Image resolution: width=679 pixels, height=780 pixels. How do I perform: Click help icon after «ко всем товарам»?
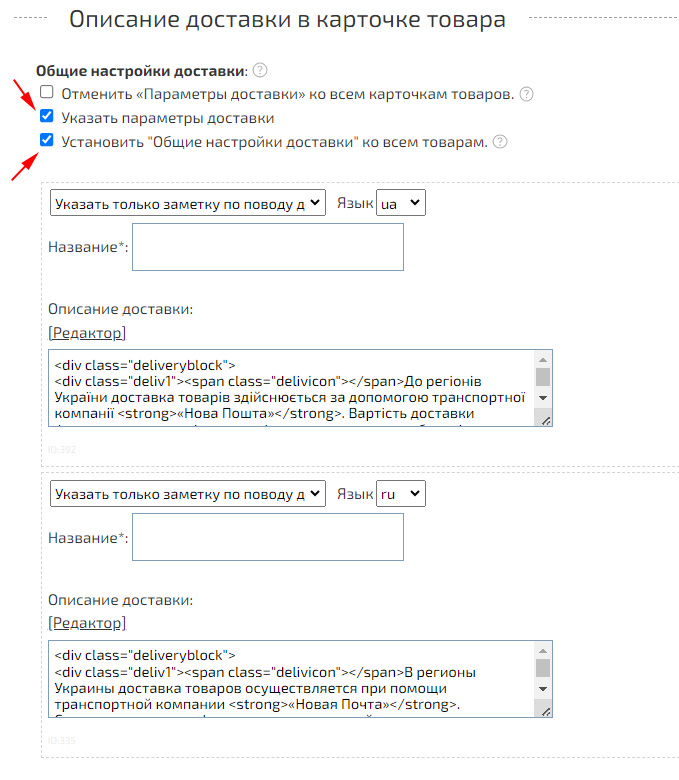click(500, 142)
